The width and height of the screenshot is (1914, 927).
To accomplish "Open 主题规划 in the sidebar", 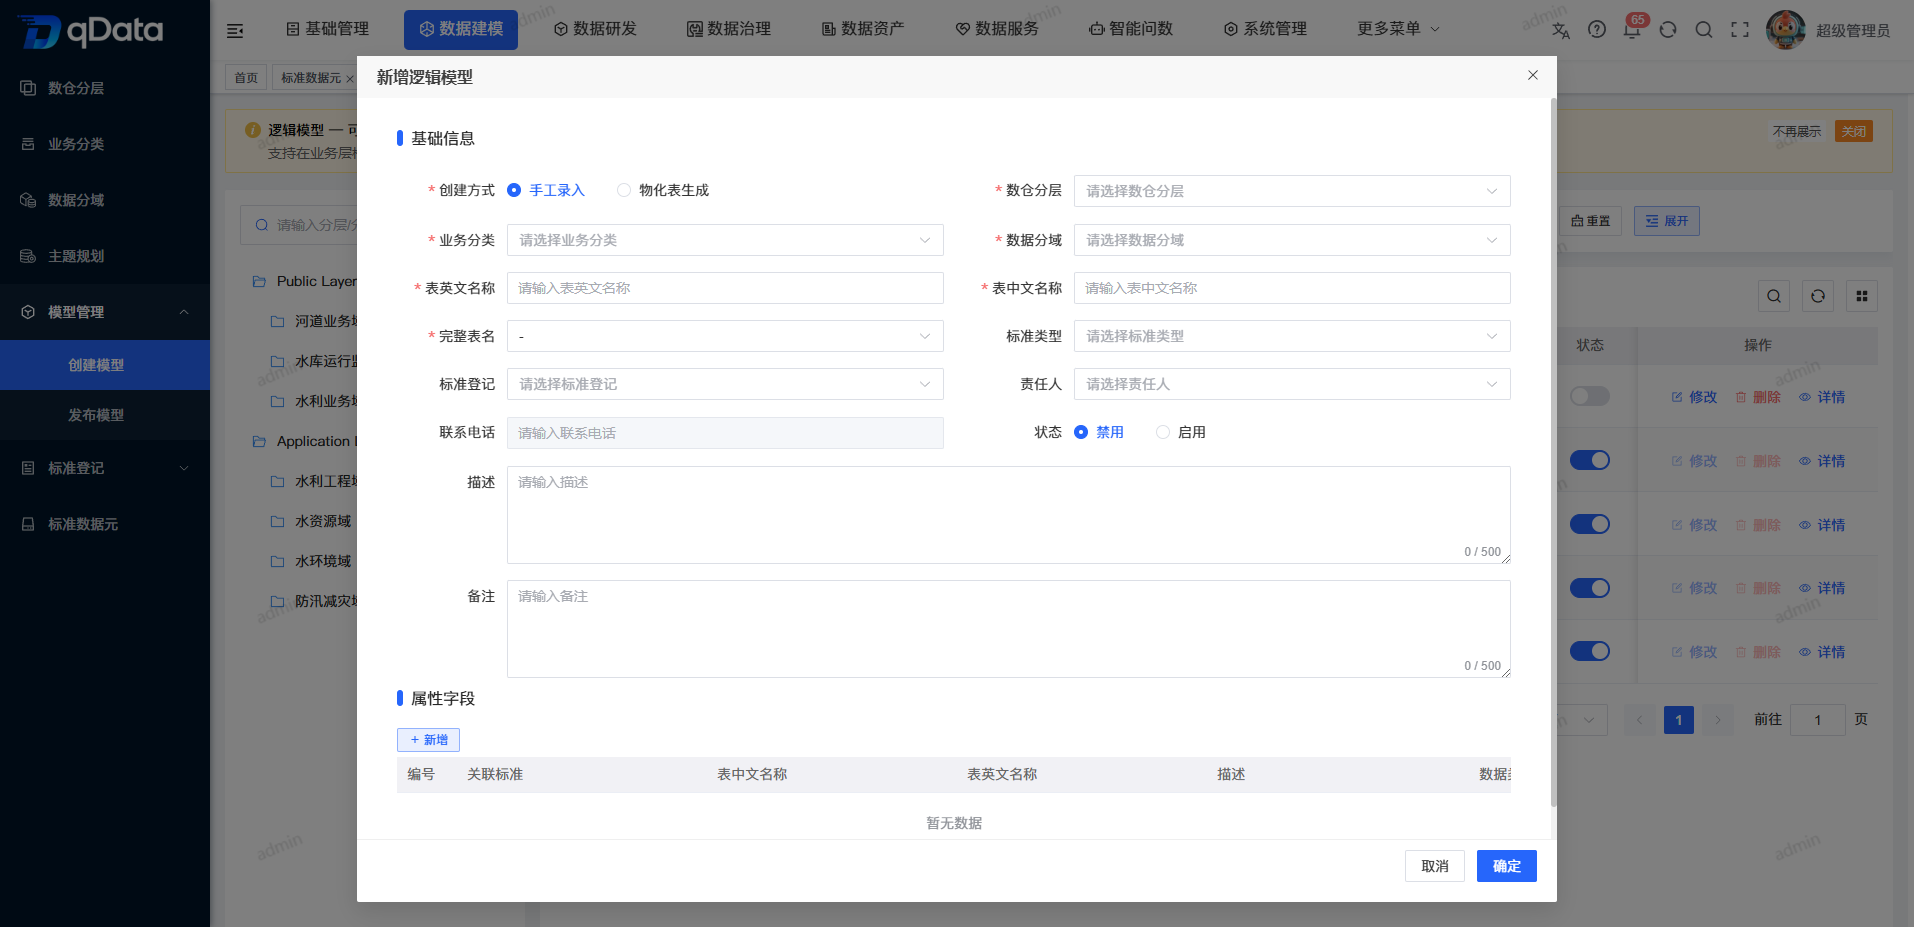I will (76, 256).
